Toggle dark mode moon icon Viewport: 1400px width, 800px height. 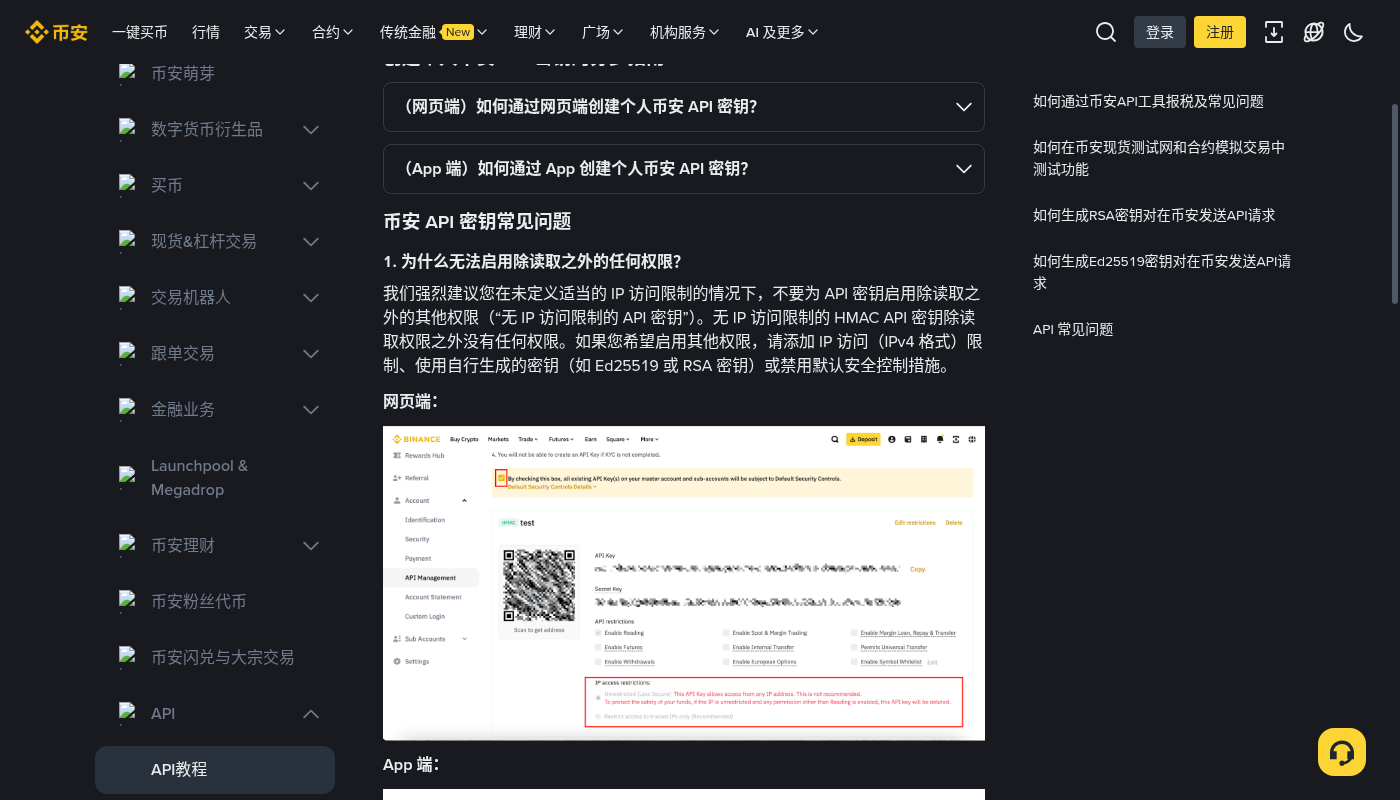1354,32
